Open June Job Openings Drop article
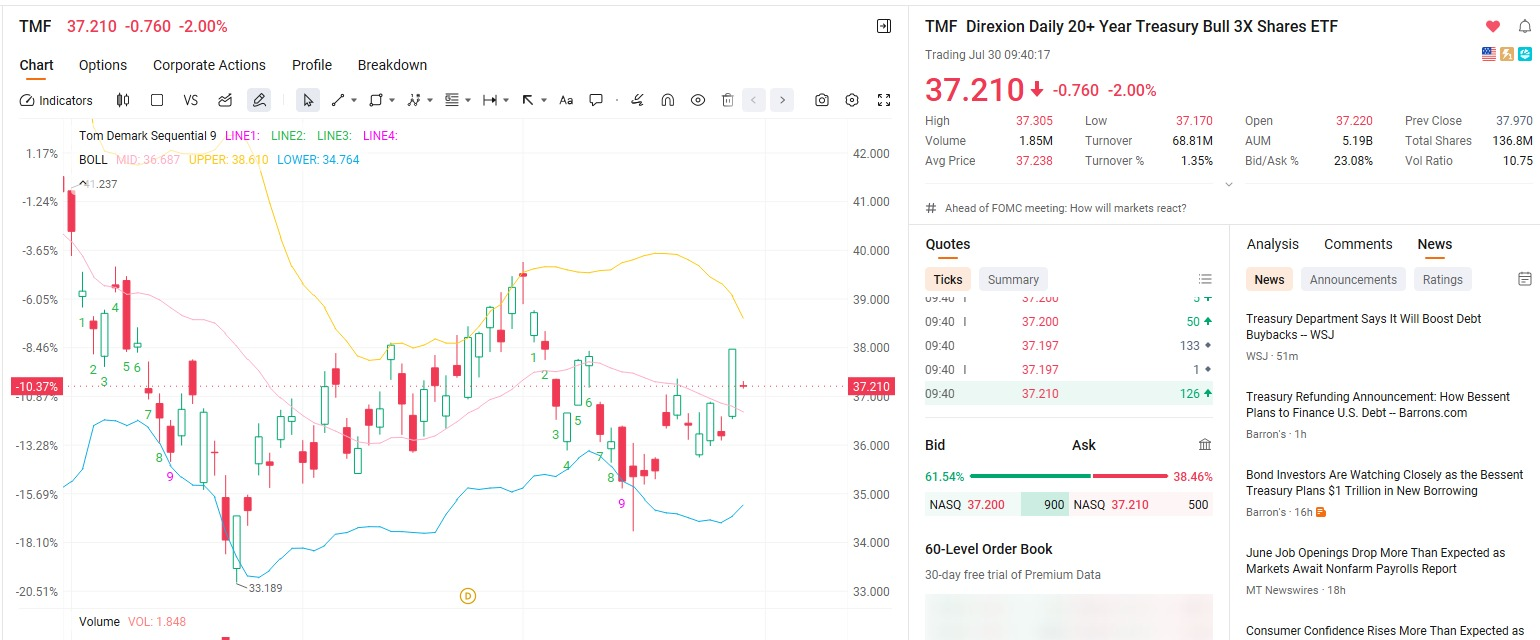Viewport: 1540px width, 640px height. point(1375,561)
